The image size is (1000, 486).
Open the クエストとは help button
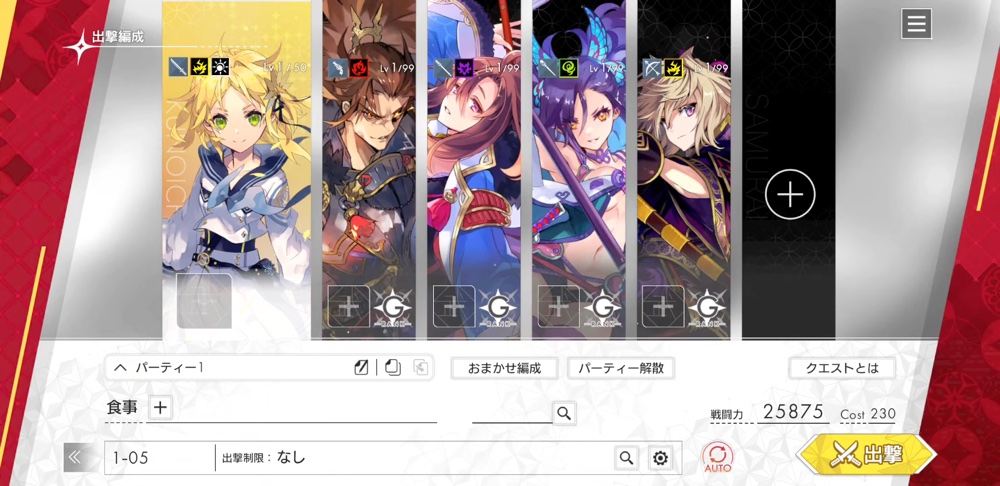point(842,368)
